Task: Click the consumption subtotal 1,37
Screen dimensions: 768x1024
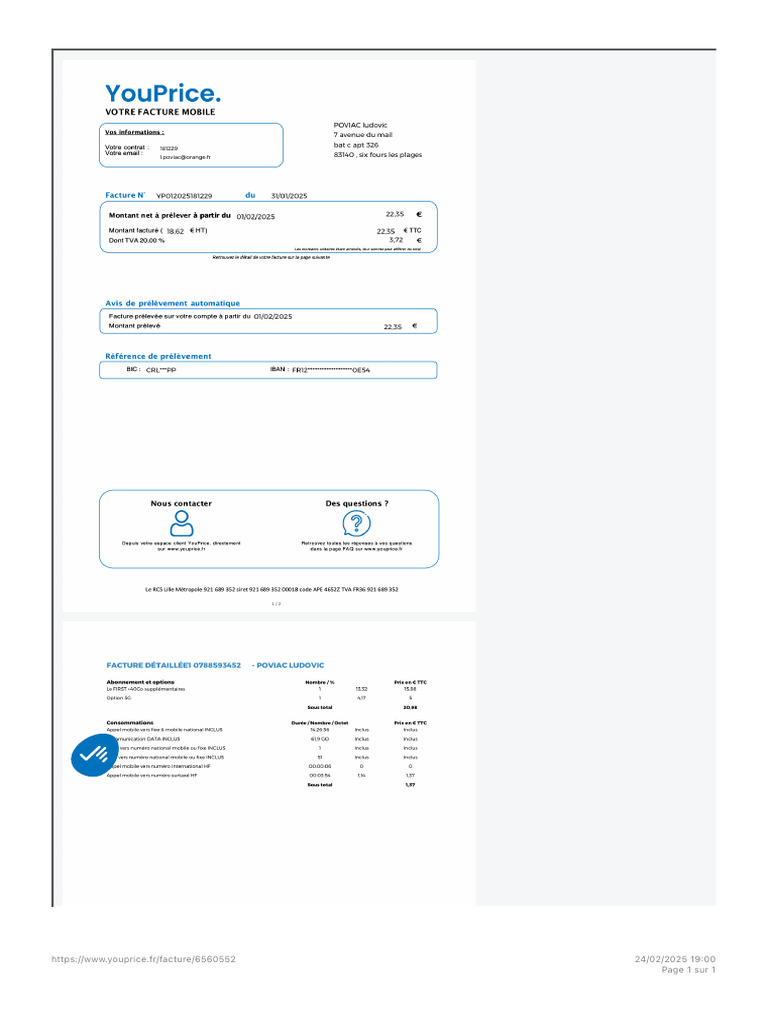Action: point(410,785)
